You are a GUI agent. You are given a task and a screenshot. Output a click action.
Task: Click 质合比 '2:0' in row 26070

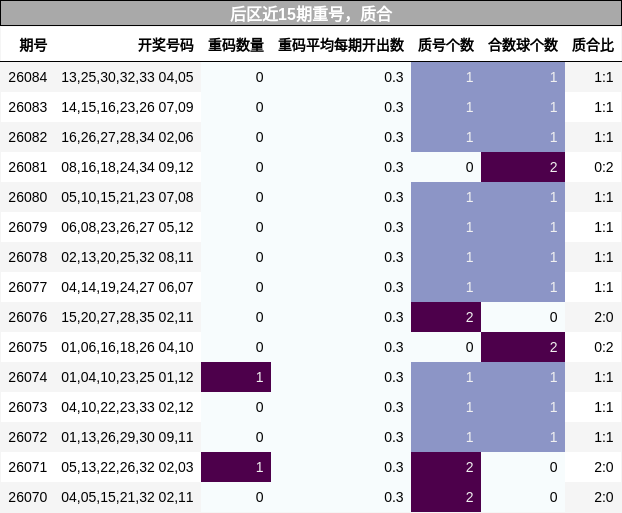[604, 497]
